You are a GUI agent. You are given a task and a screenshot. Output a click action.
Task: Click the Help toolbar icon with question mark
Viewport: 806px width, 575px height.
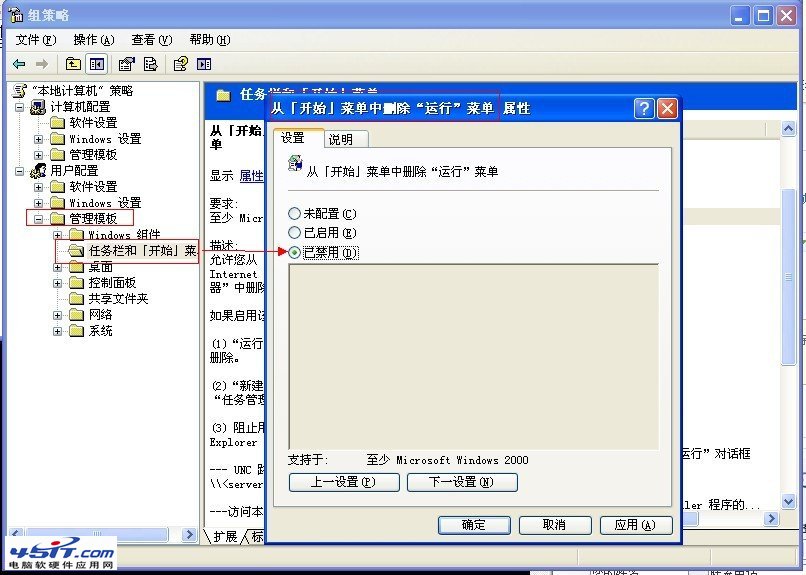[180, 64]
